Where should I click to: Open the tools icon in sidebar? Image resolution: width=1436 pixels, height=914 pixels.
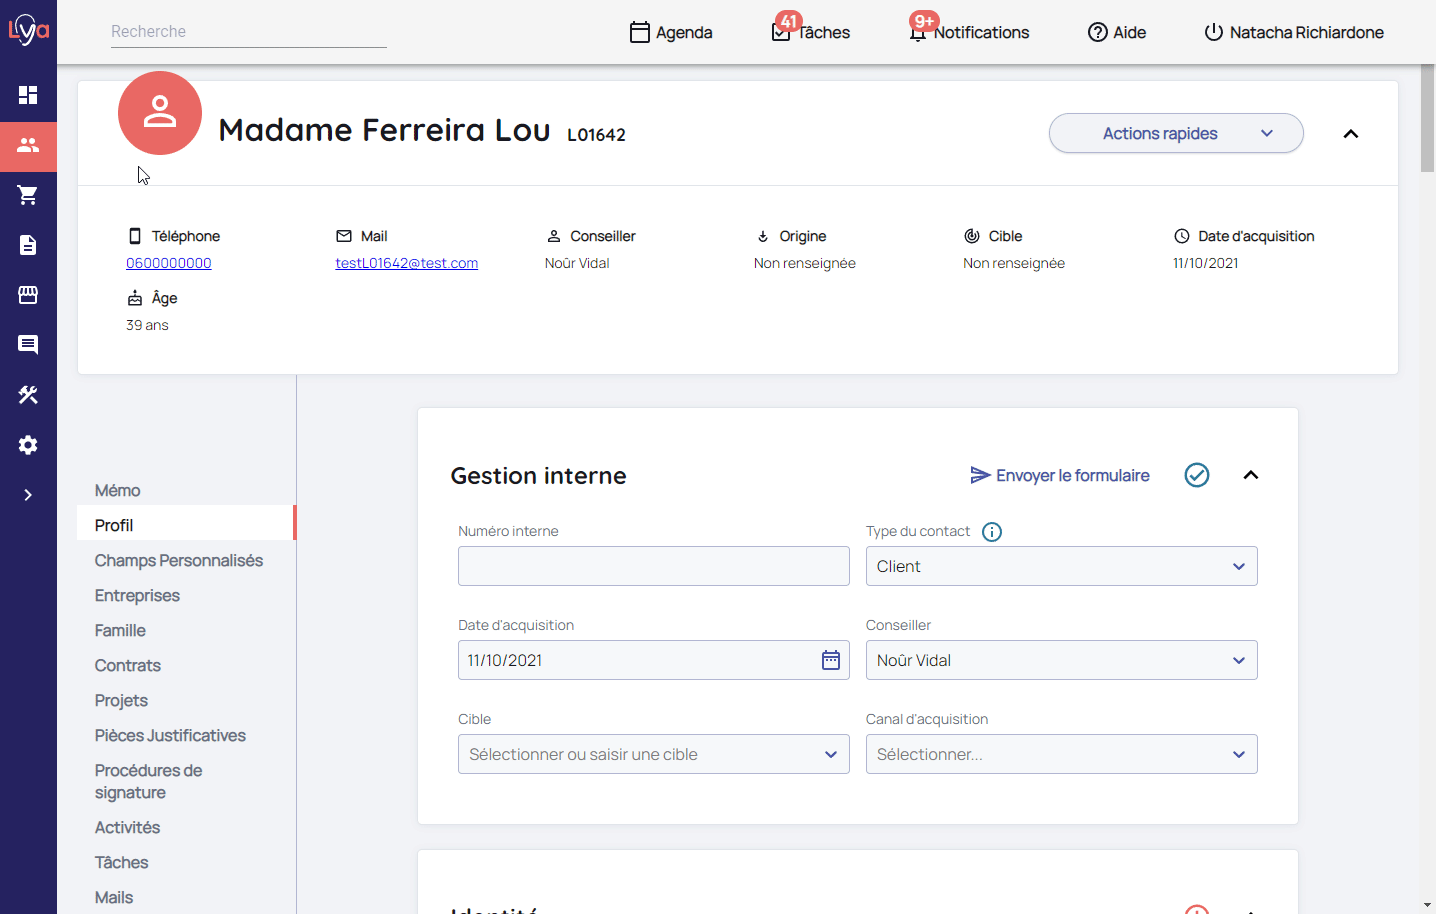[28, 395]
